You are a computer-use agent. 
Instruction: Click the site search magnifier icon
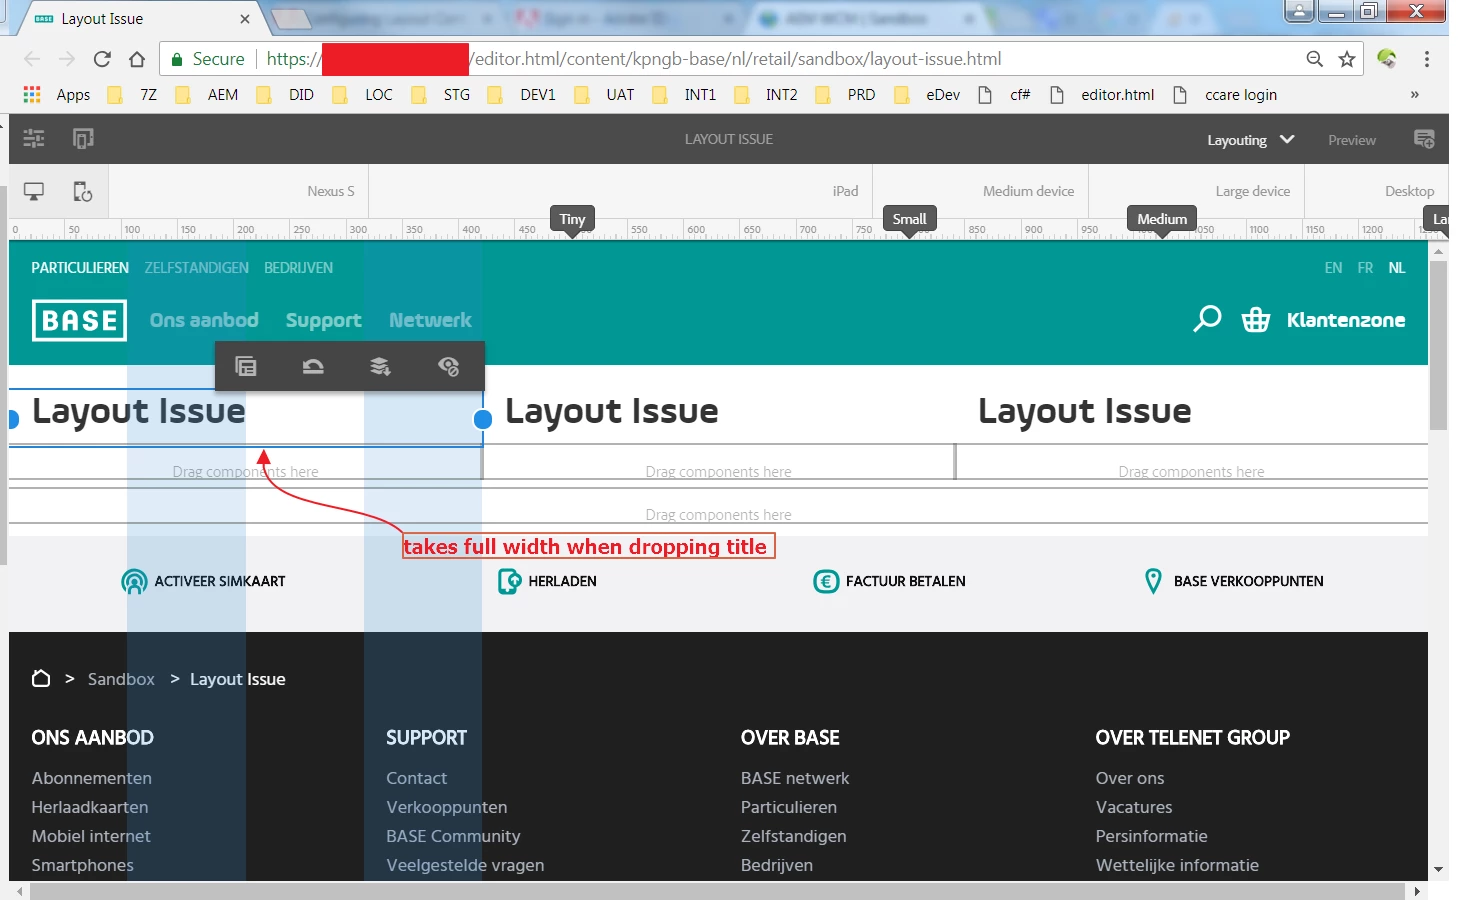click(1208, 319)
